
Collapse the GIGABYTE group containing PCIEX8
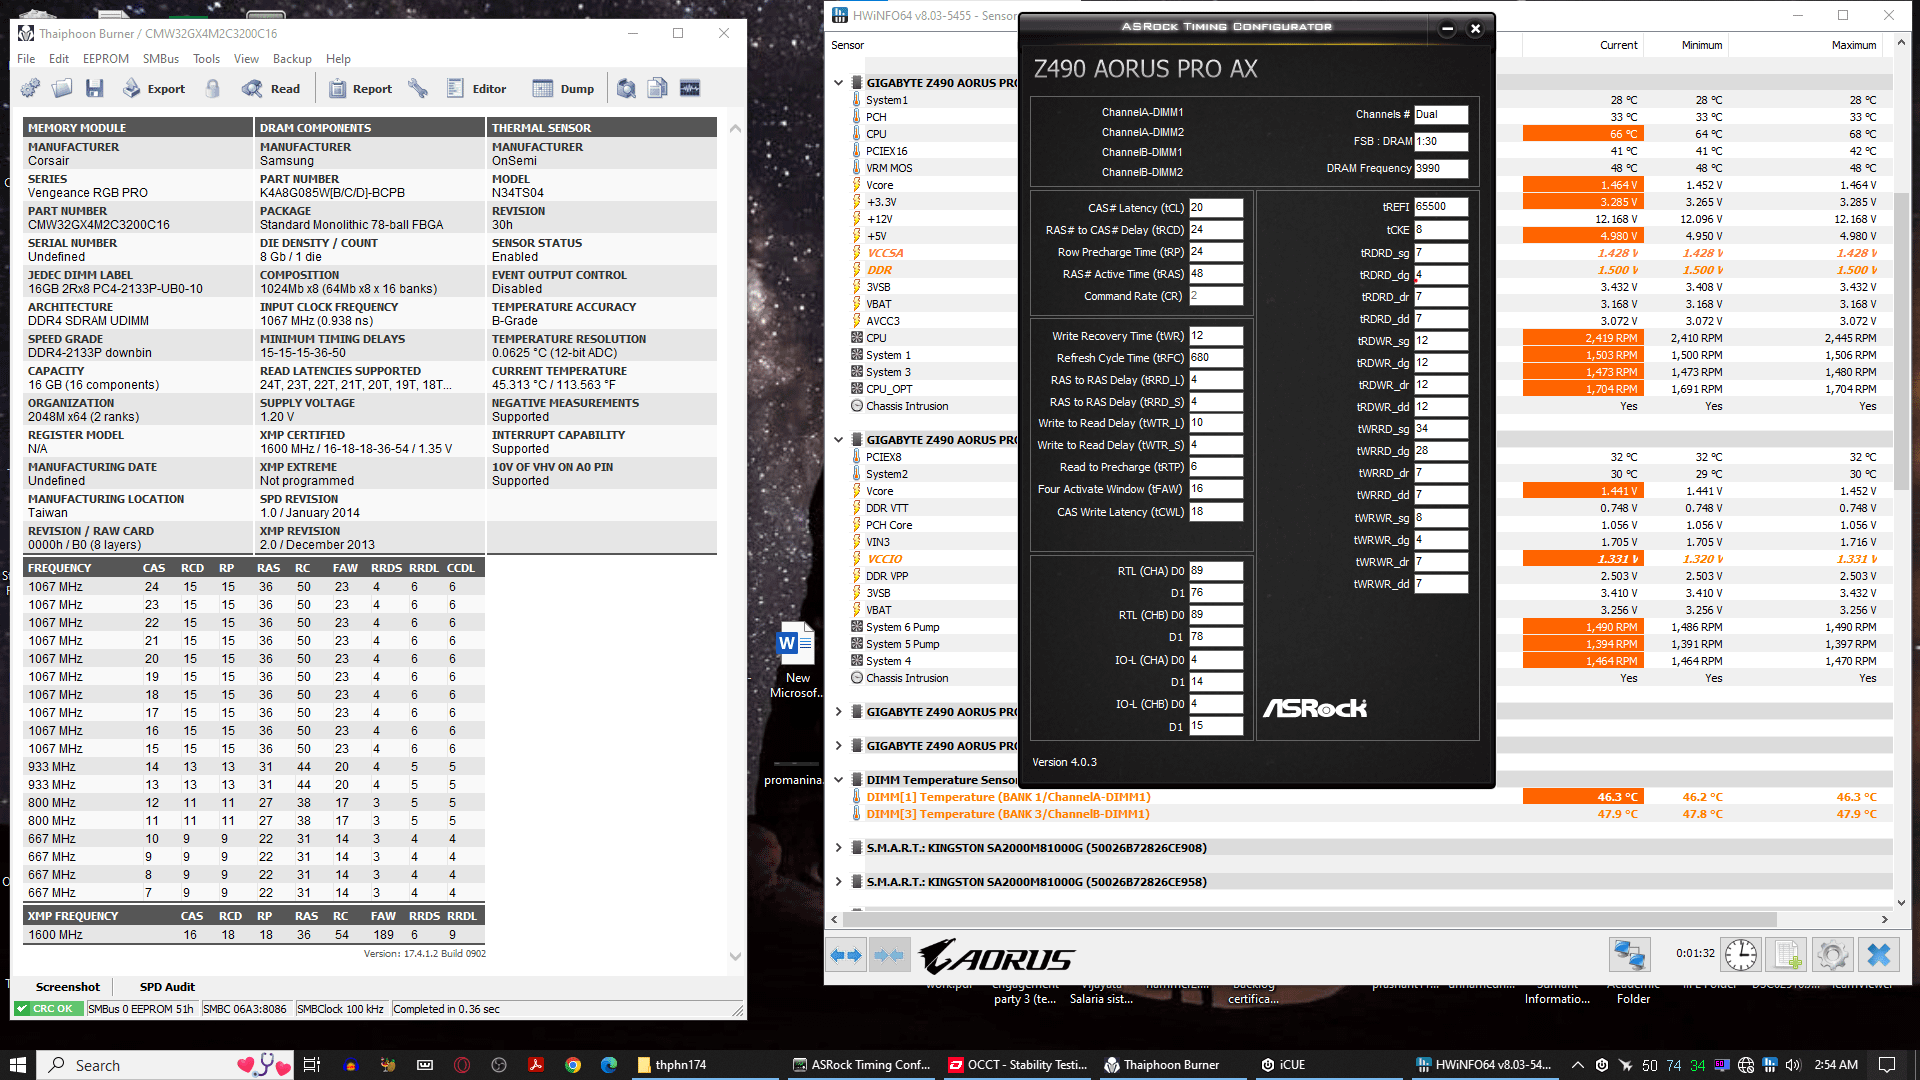tap(839, 440)
